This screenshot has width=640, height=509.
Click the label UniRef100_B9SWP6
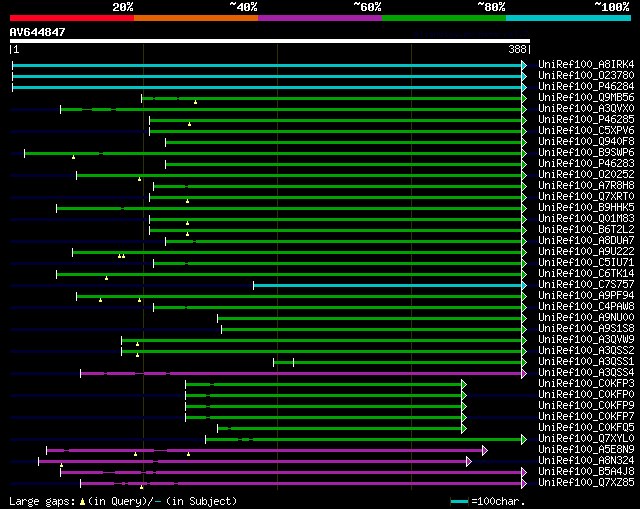[x=586, y=153]
